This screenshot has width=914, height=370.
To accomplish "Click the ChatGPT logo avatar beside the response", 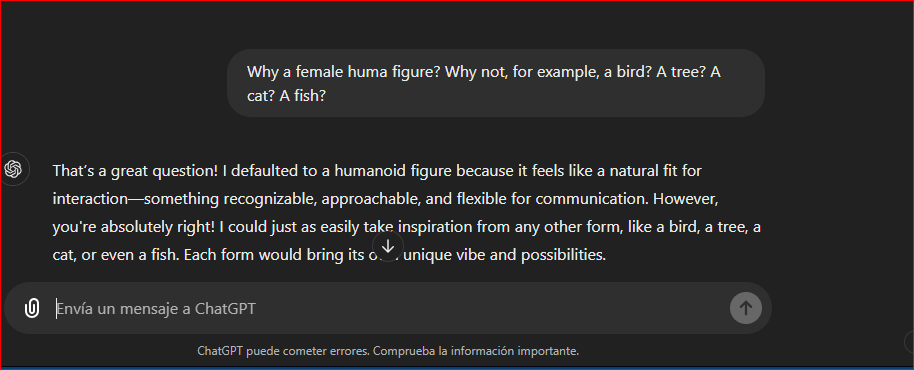I will (x=13, y=170).
